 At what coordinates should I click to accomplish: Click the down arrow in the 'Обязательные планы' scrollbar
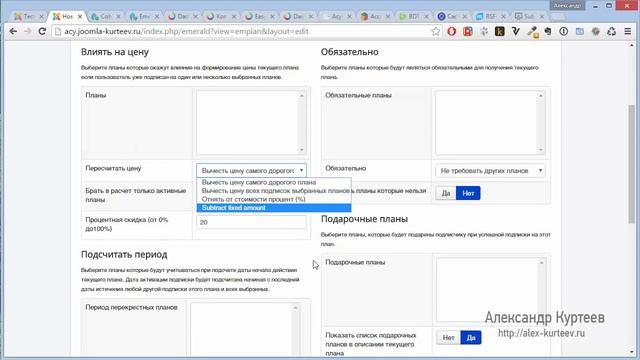541,150
